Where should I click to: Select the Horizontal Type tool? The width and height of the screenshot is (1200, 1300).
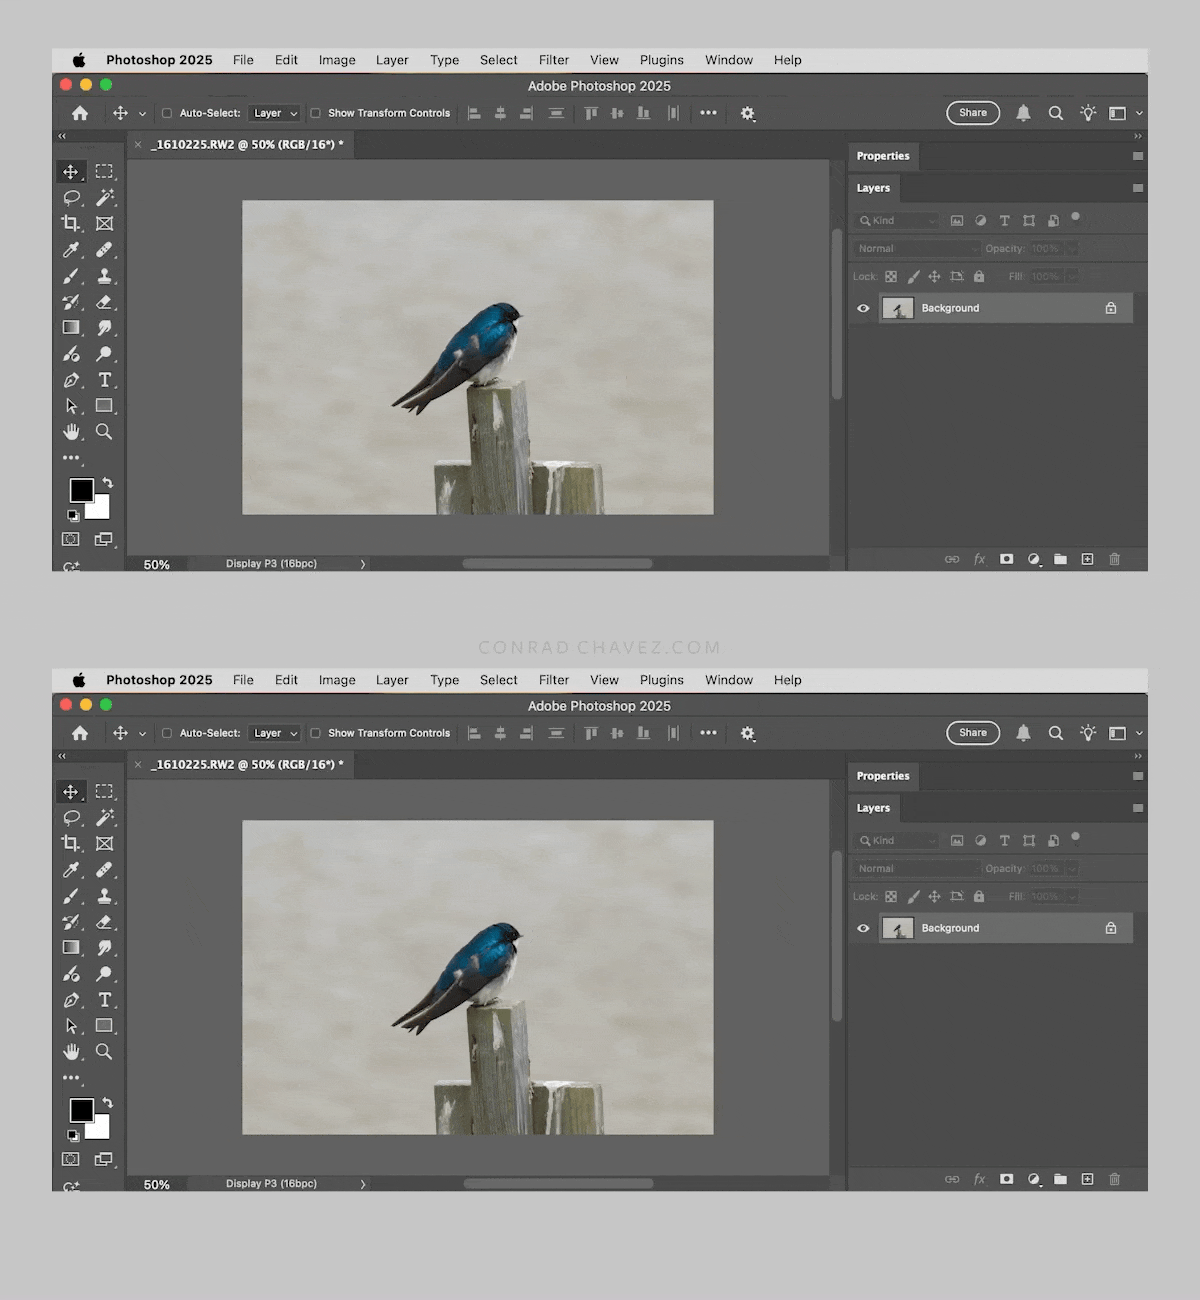coord(105,380)
